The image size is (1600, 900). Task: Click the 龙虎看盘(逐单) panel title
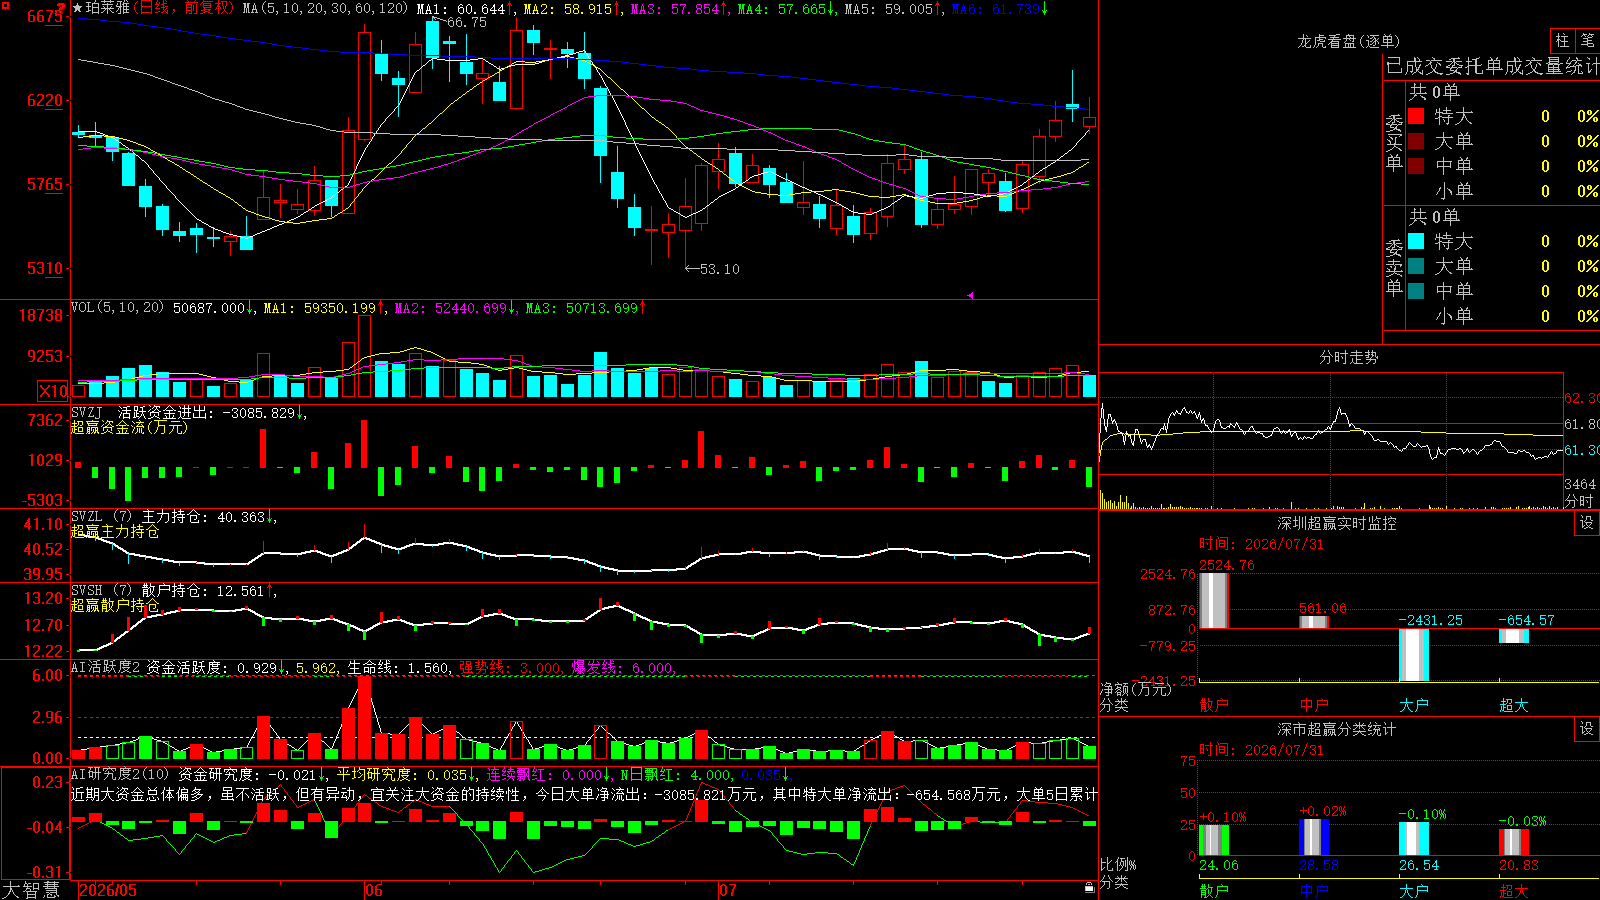coord(1349,41)
